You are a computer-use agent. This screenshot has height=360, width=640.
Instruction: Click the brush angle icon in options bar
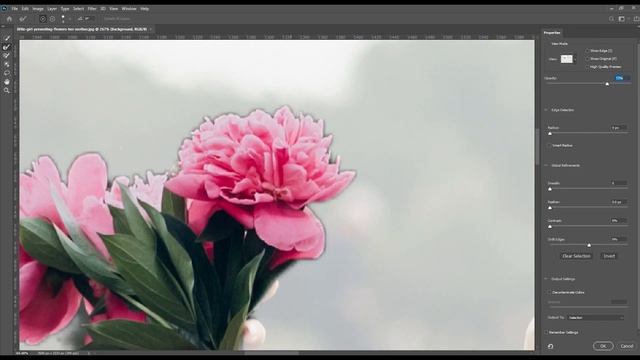tap(80, 19)
